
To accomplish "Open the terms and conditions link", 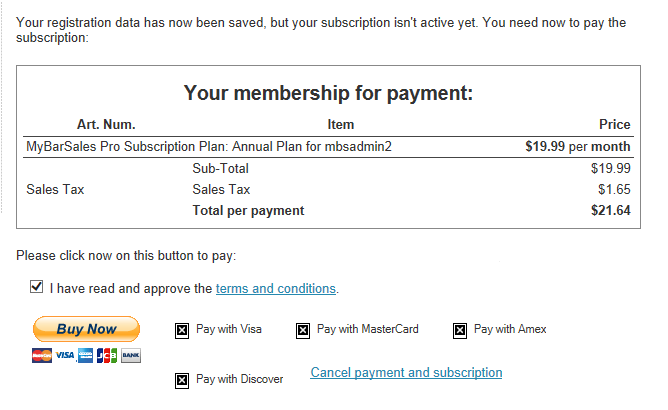I will coord(276,289).
